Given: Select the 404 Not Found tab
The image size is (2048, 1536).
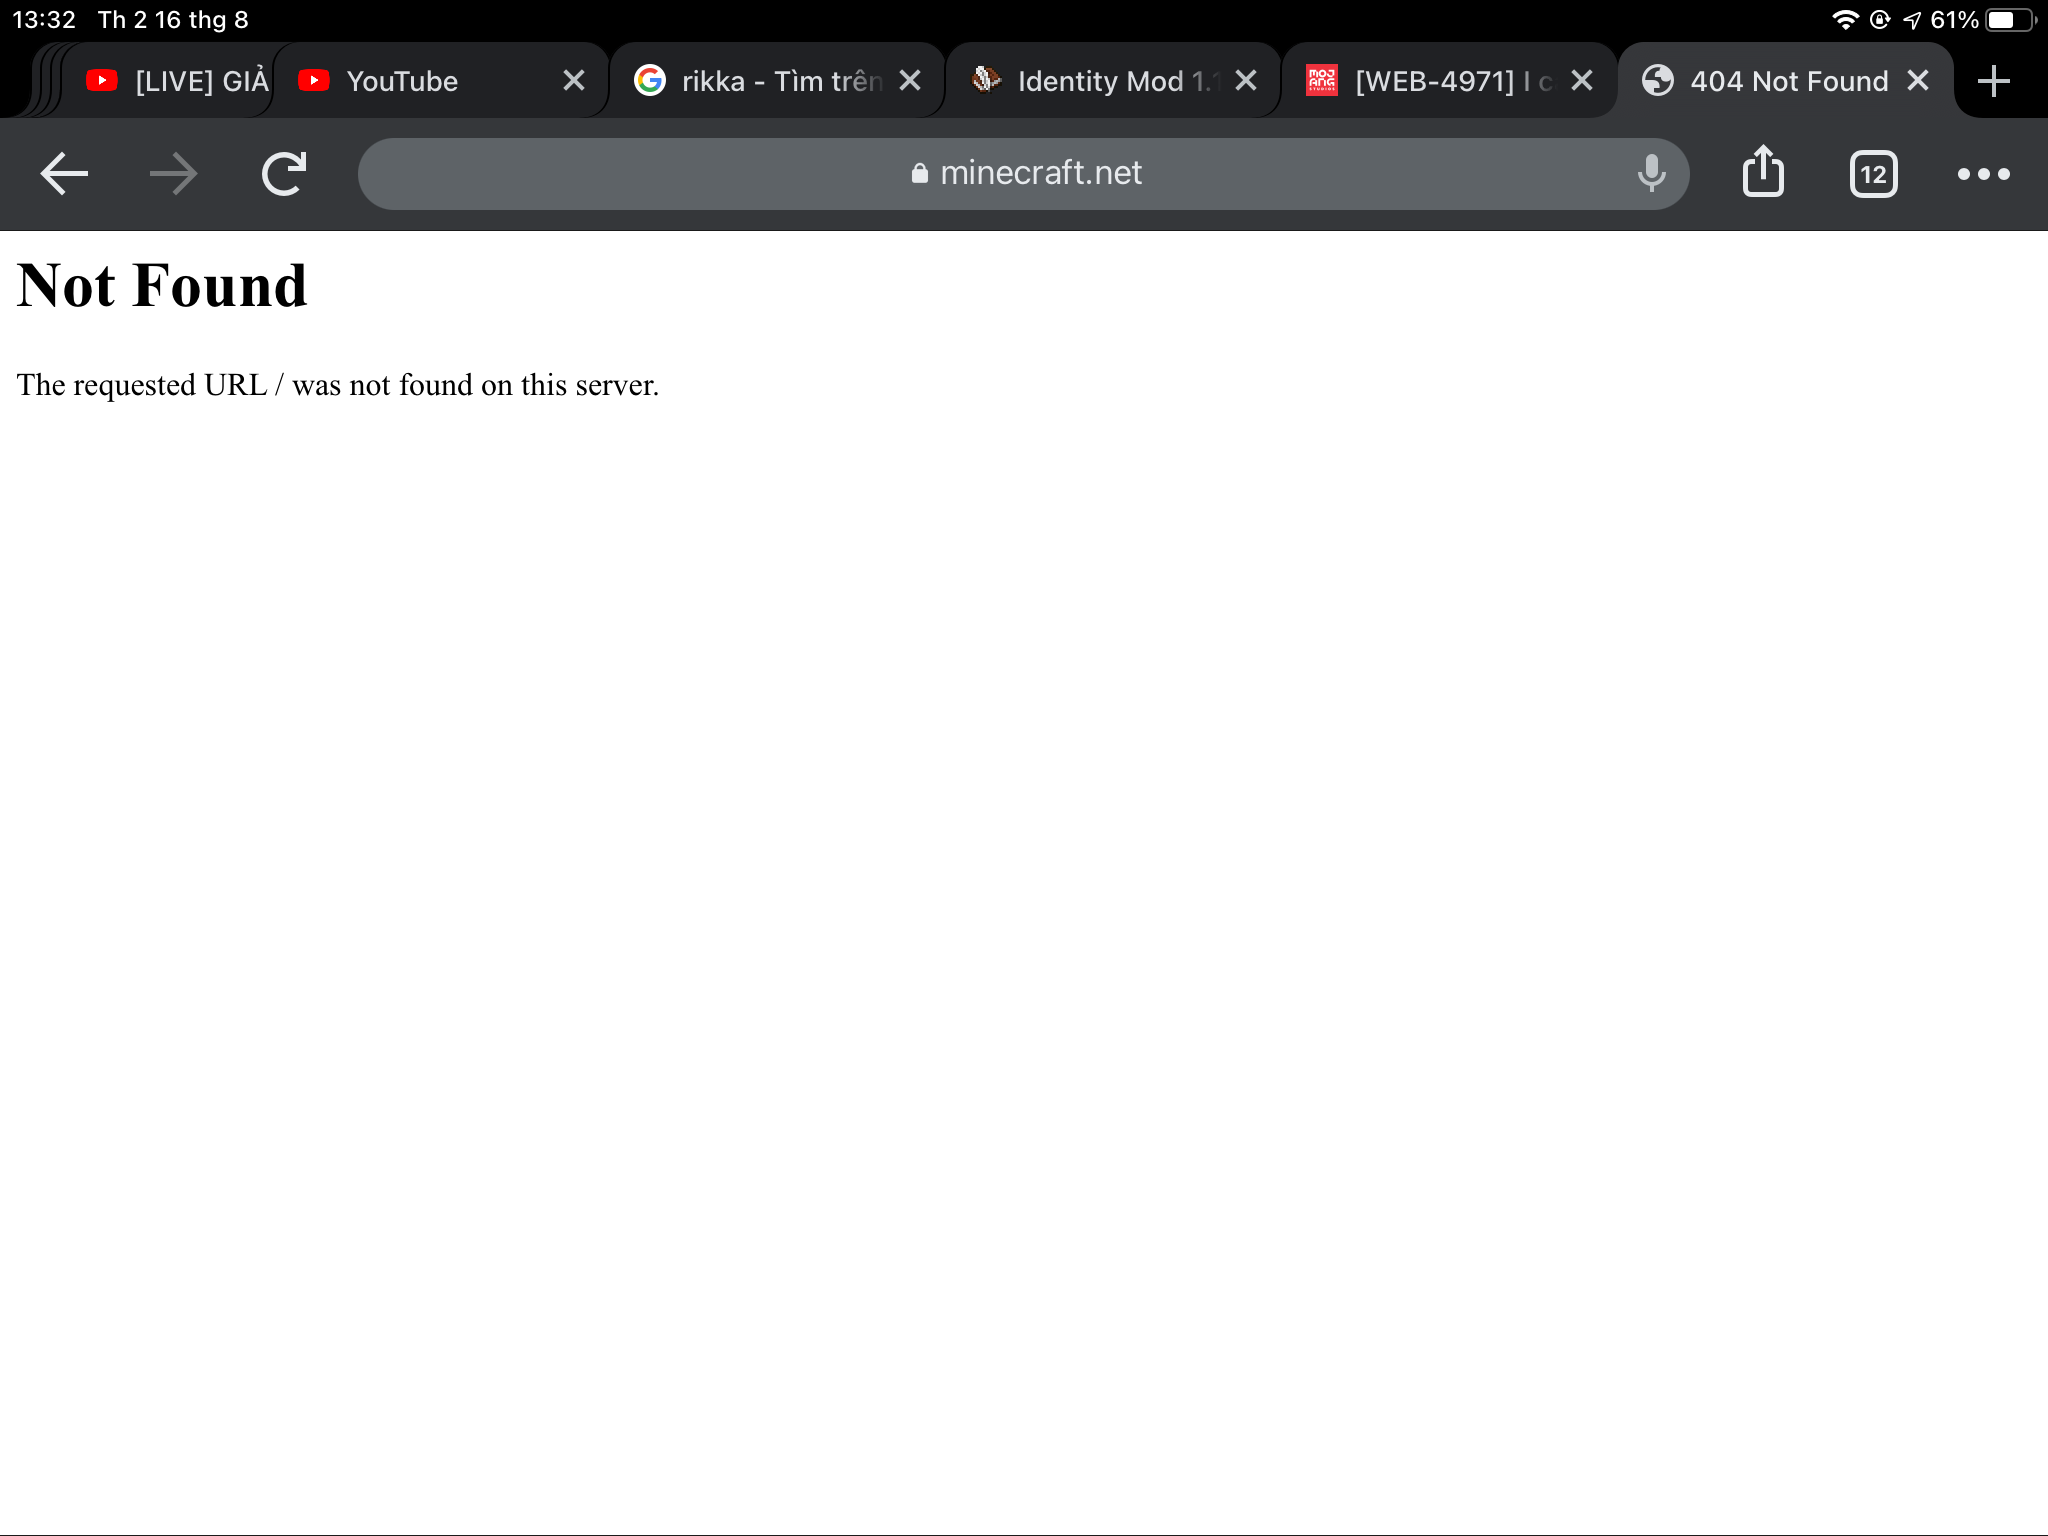Looking at the screenshot, I should (1770, 81).
